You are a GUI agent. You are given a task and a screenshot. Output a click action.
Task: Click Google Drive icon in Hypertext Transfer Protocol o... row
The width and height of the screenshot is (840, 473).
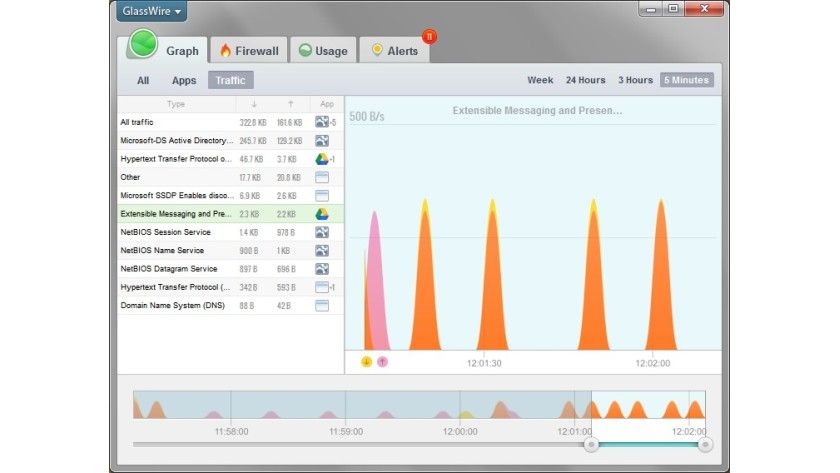(322, 159)
